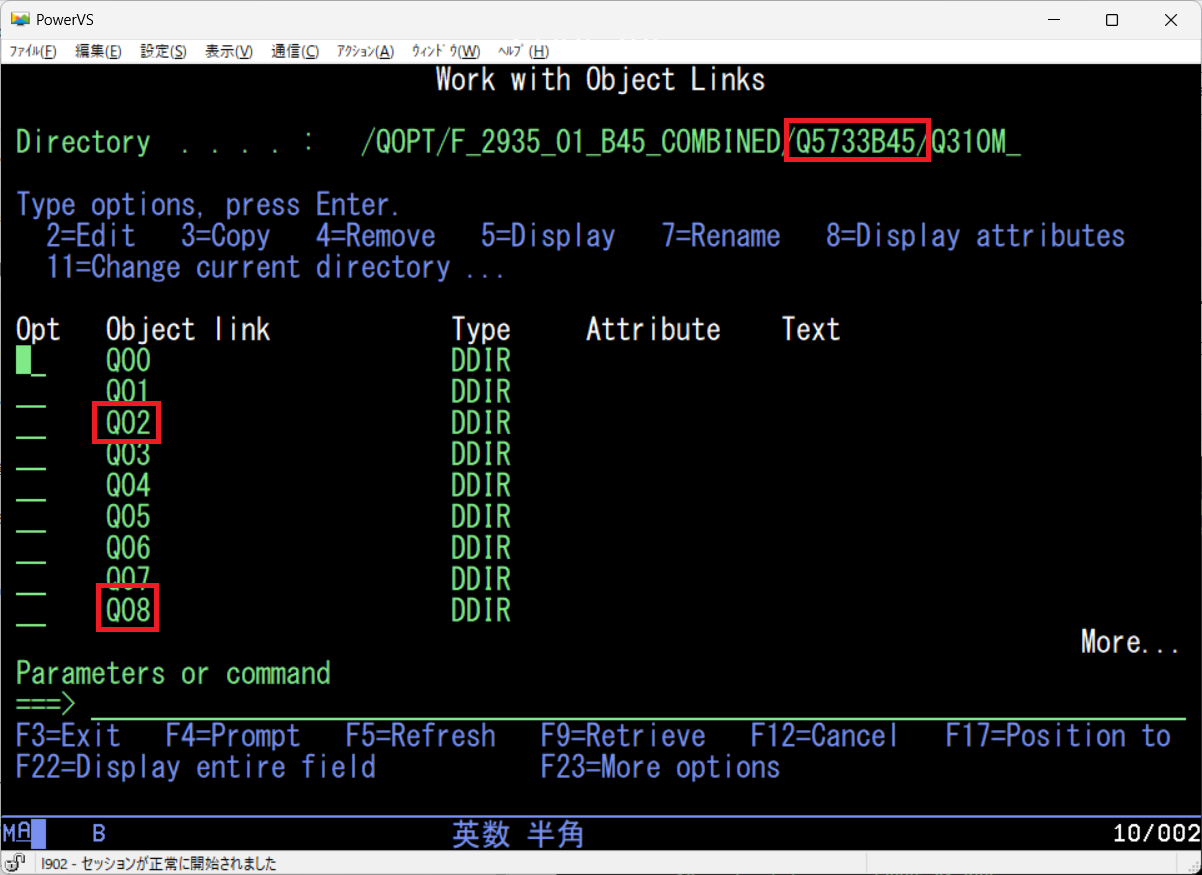Open the 通信(C) menu

coord(295,51)
